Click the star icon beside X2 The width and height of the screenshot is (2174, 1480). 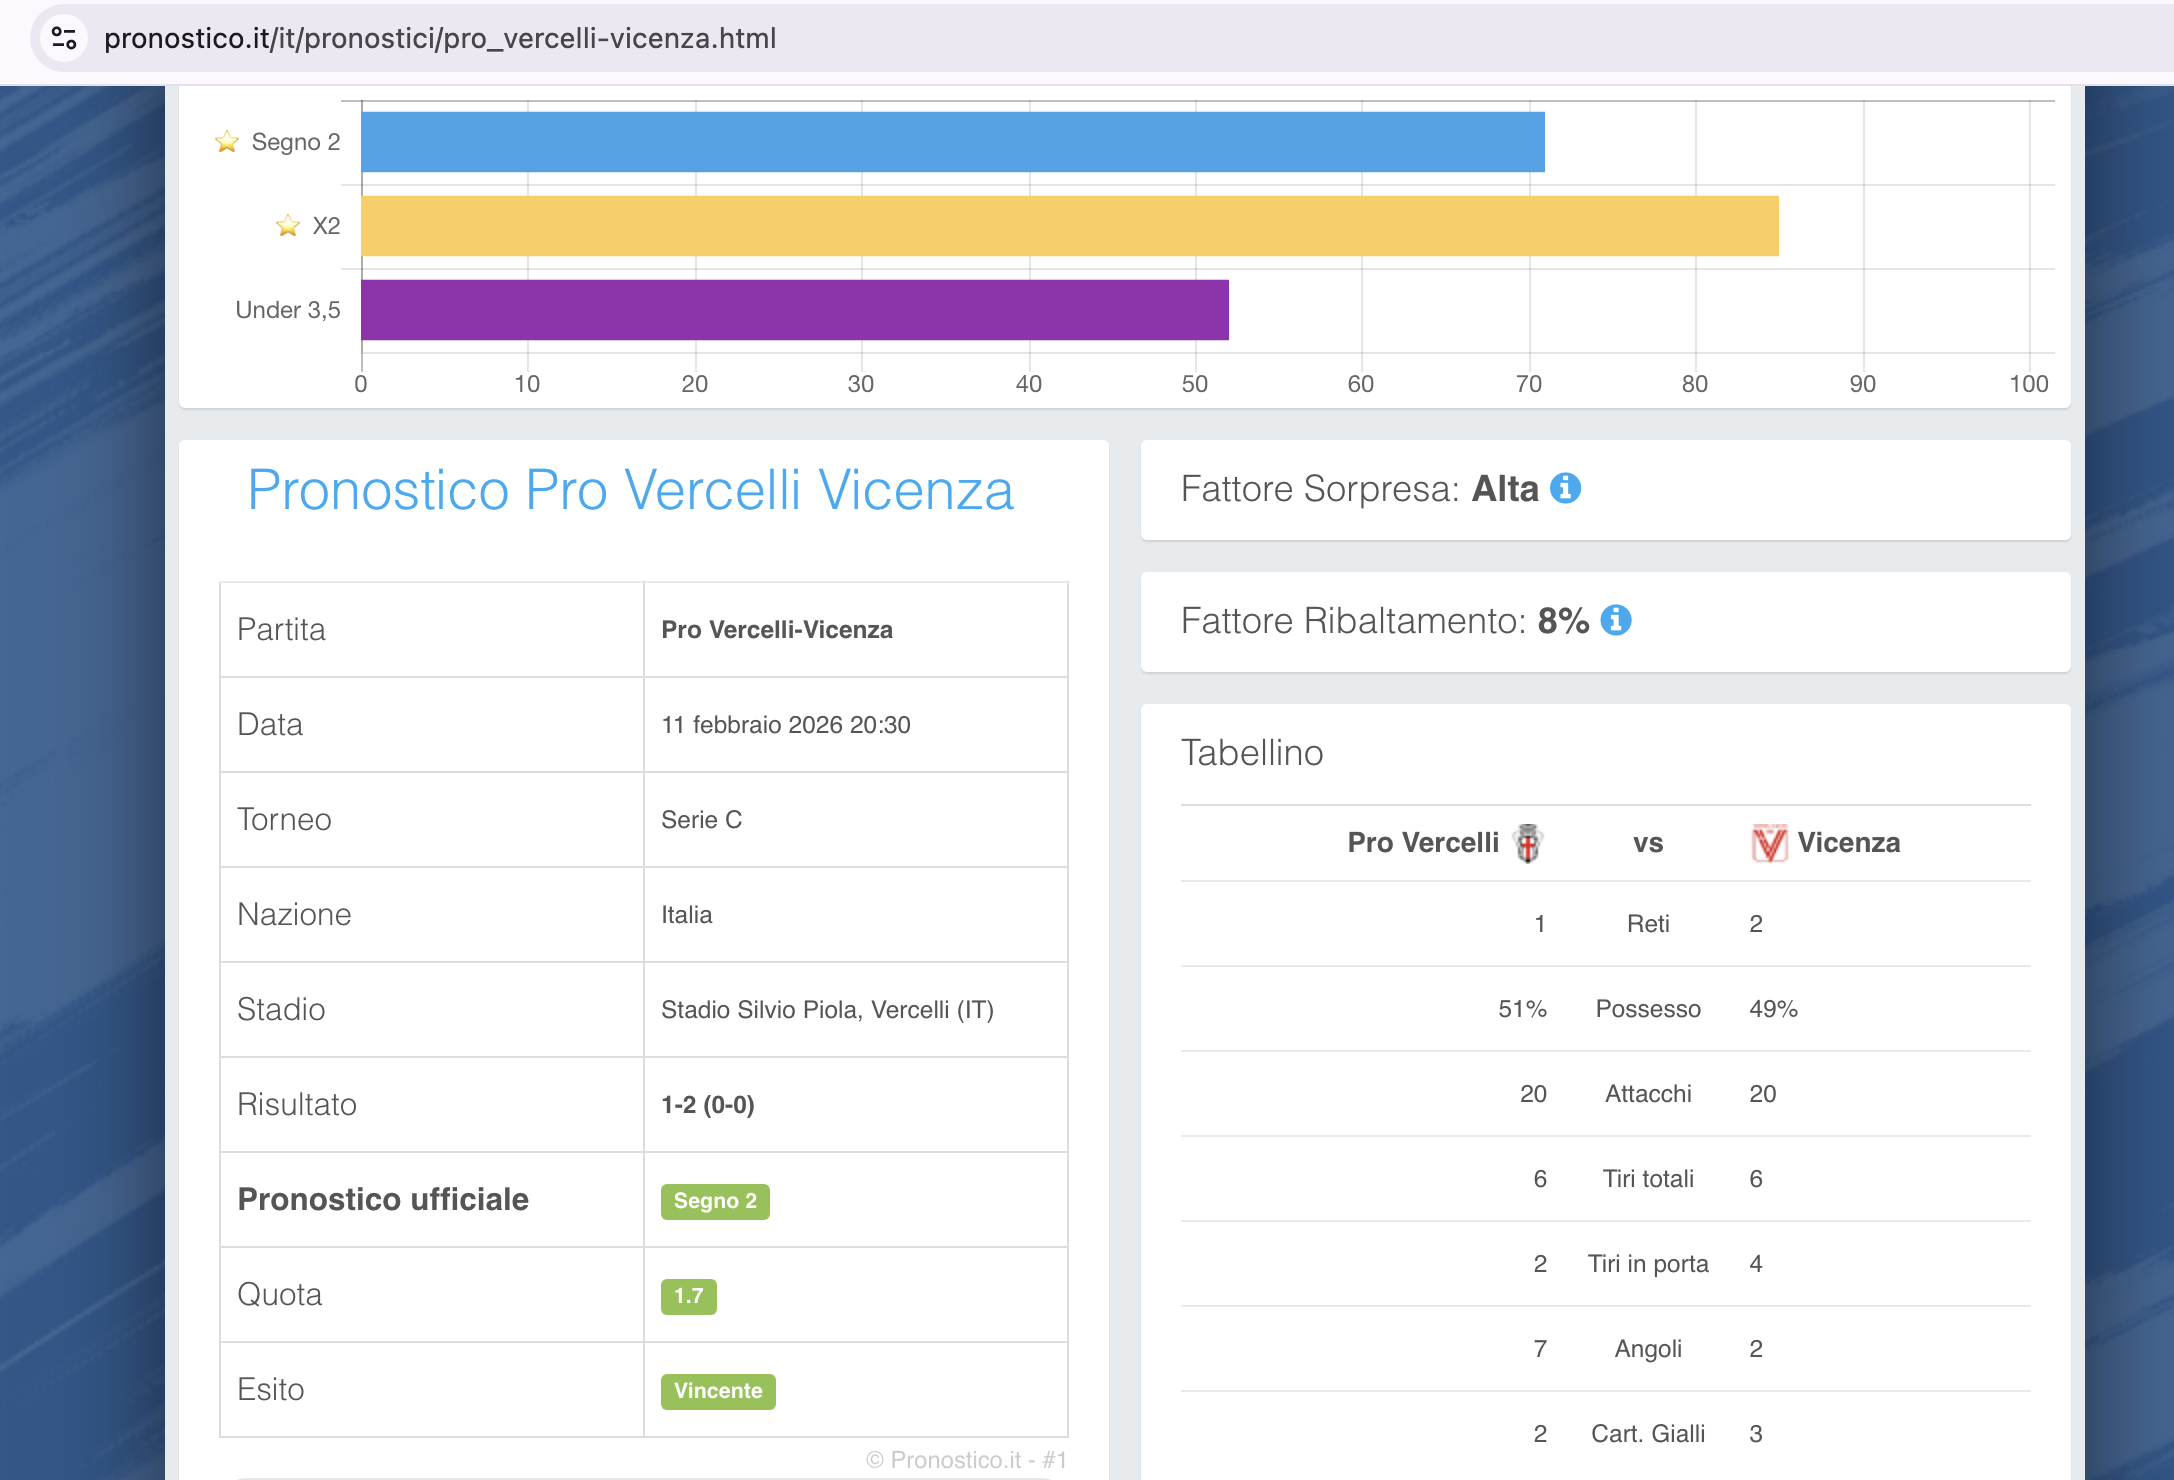(288, 226)
